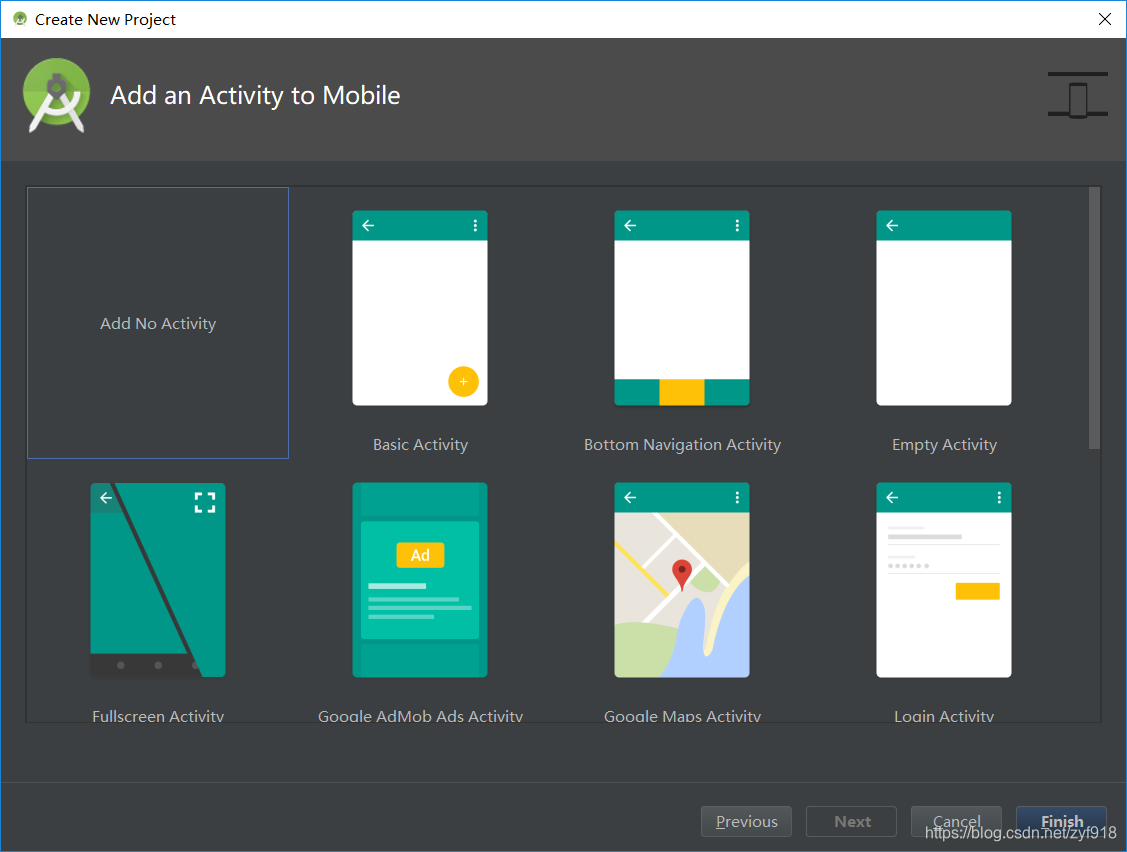Click the red map pin in Google Maps Activity
Screen dimensions: 1127x852
[x=681, y=575]
